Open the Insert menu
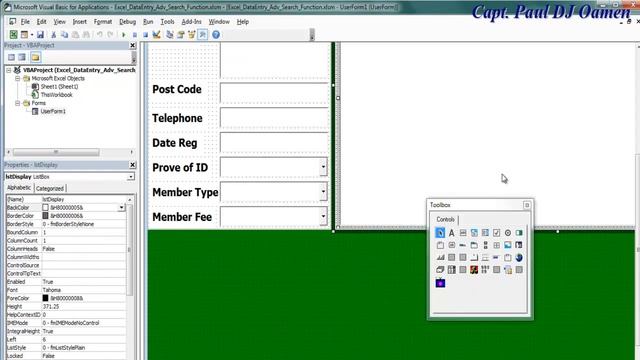The width and height of the screenshot is (640, 360). pyautogui.click(x=80, y=22)
